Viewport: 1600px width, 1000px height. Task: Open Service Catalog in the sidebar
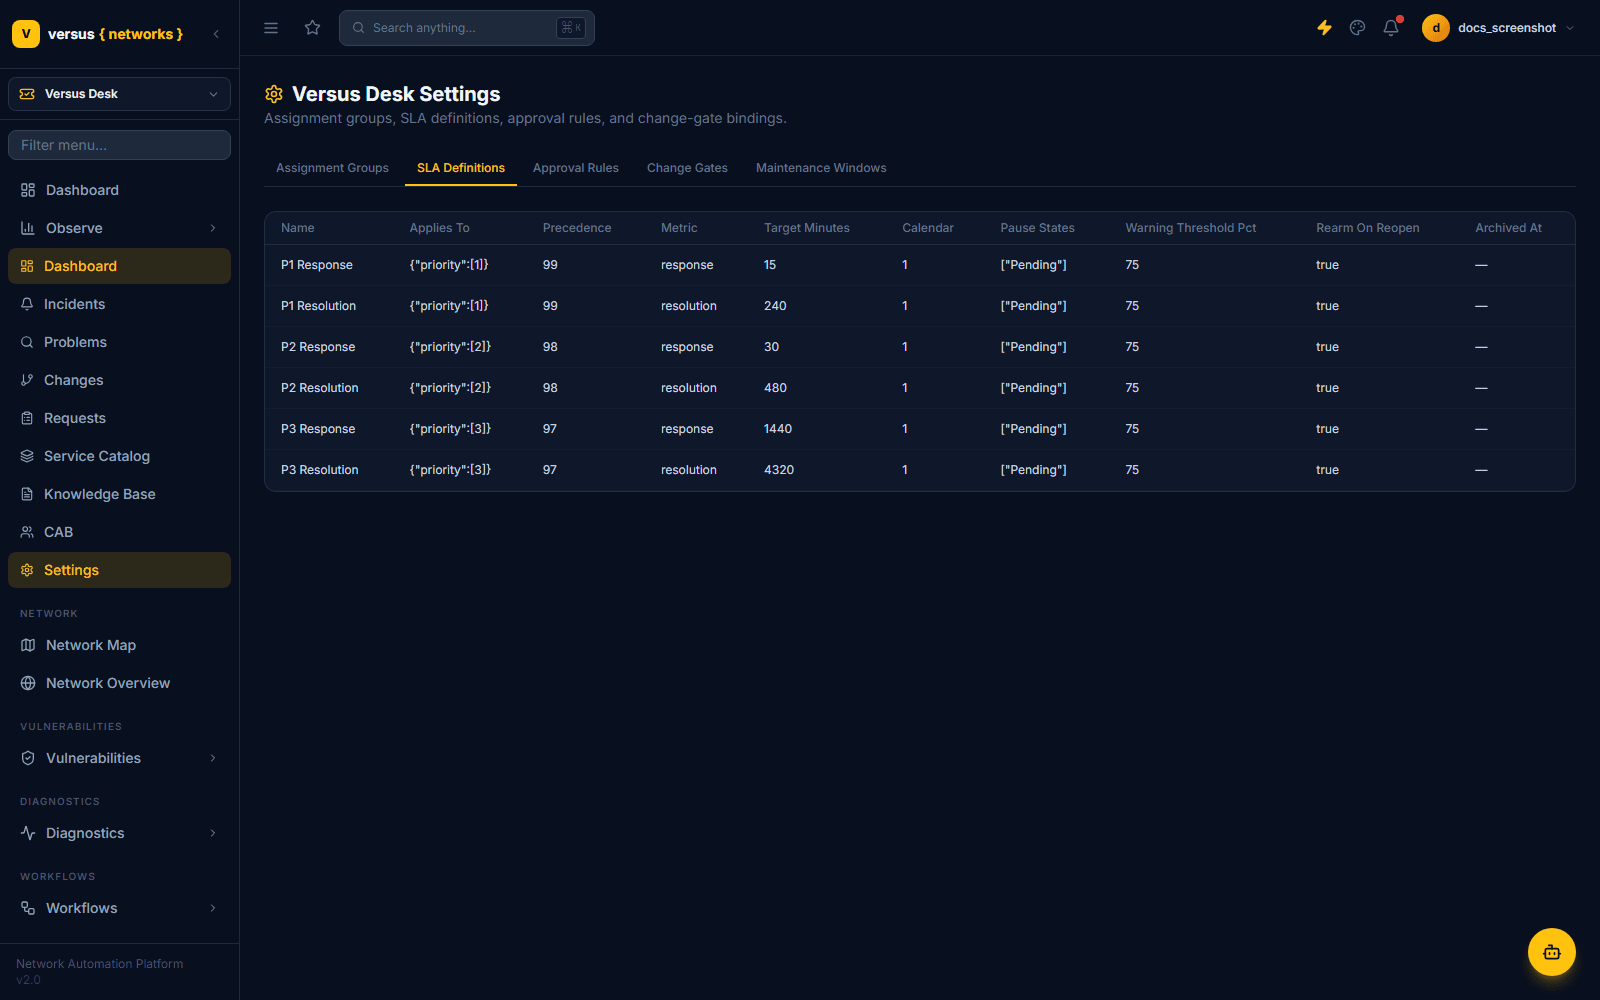point(119,456)
